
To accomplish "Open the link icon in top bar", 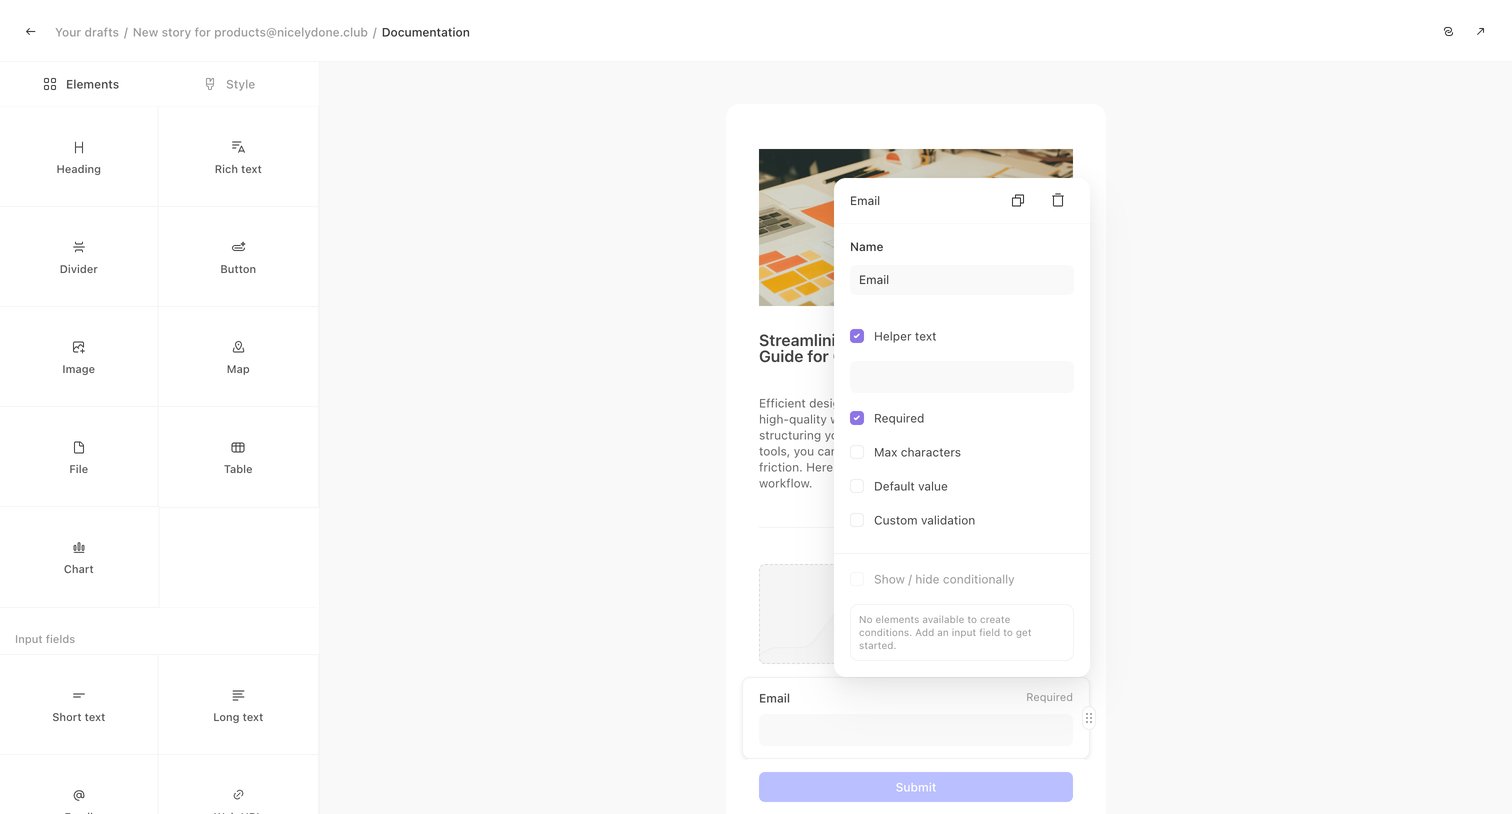I will point(1448,32).
